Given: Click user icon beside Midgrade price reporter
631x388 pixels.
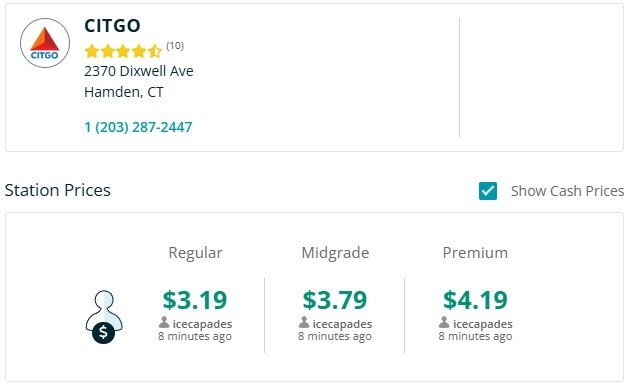Looking at the screenshot, I should coord(304,322).
